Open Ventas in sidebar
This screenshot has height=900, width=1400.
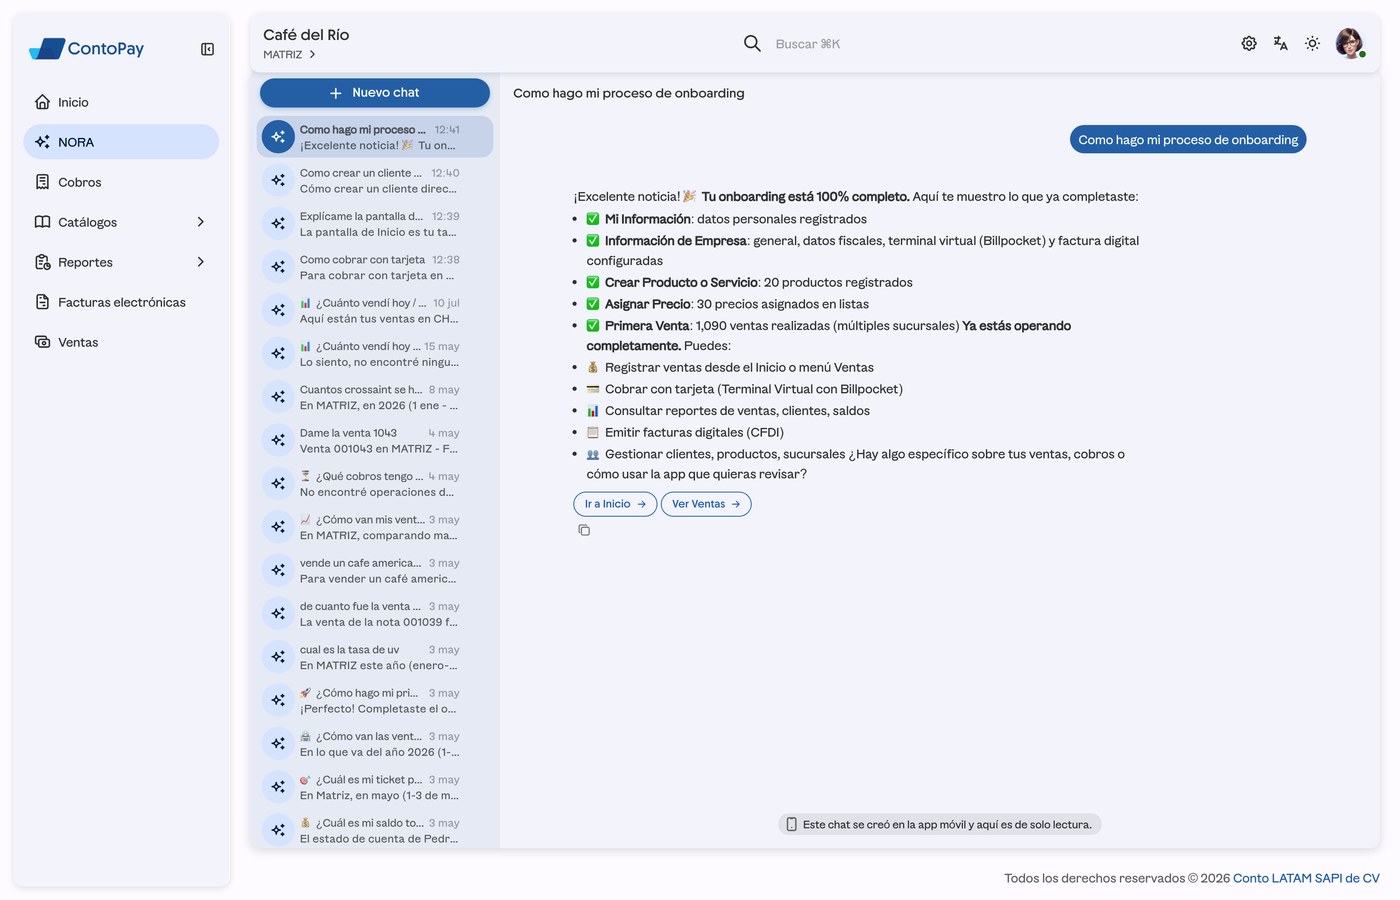121,342
